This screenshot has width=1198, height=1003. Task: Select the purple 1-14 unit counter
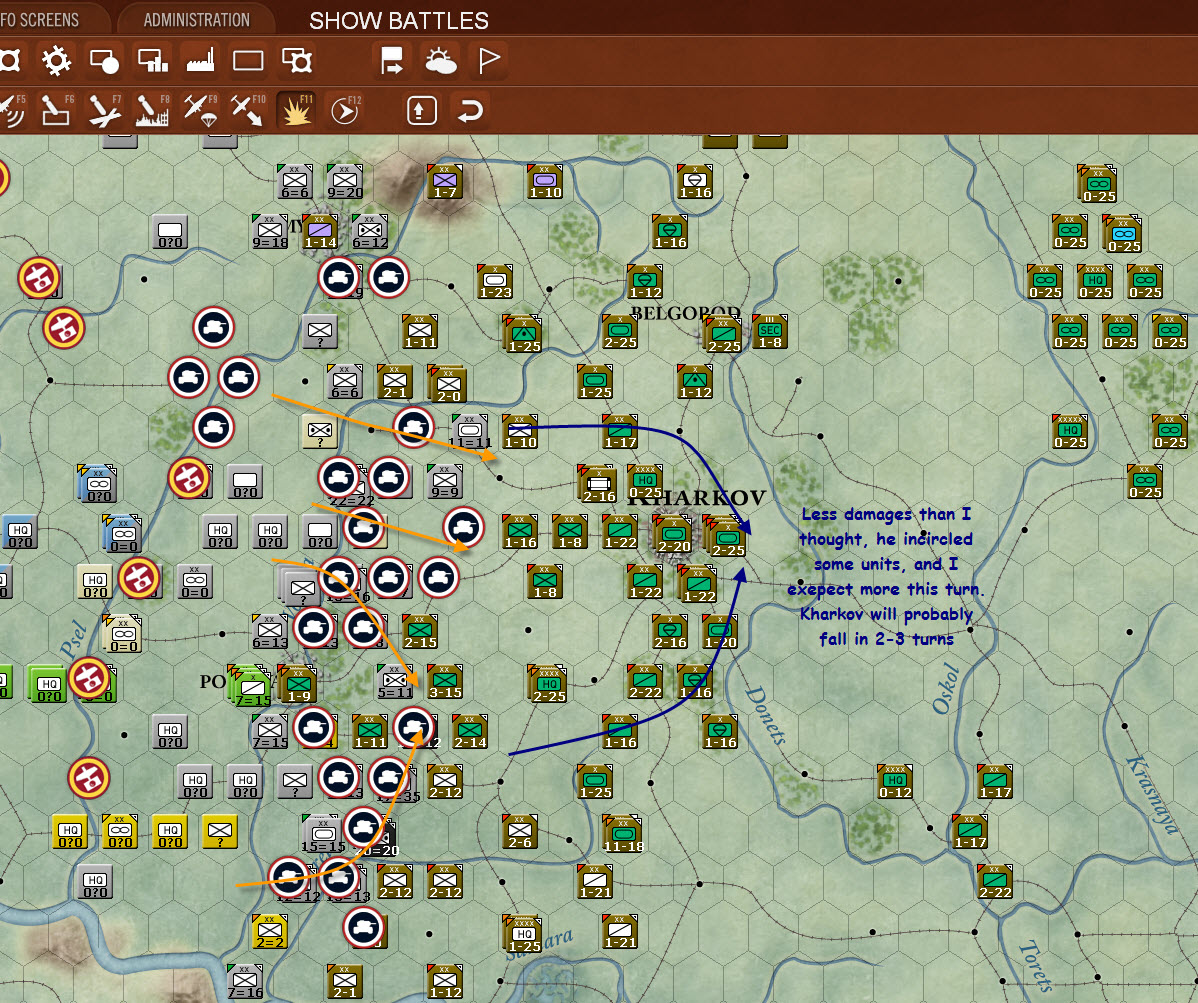click(319, 231)
